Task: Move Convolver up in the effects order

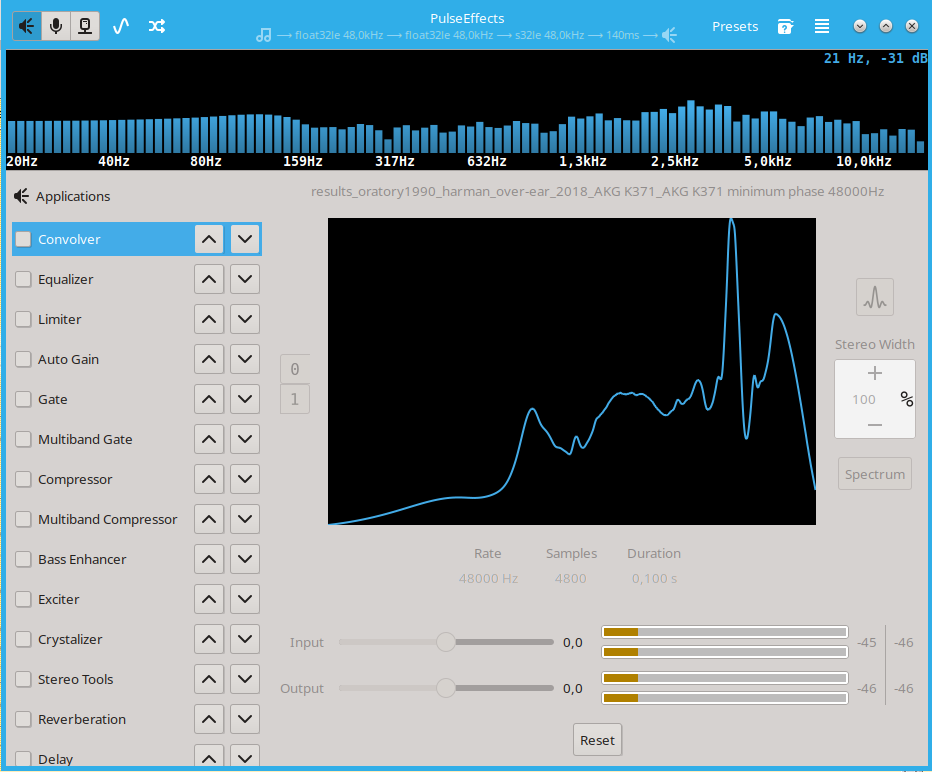Action: coord(209,240)
